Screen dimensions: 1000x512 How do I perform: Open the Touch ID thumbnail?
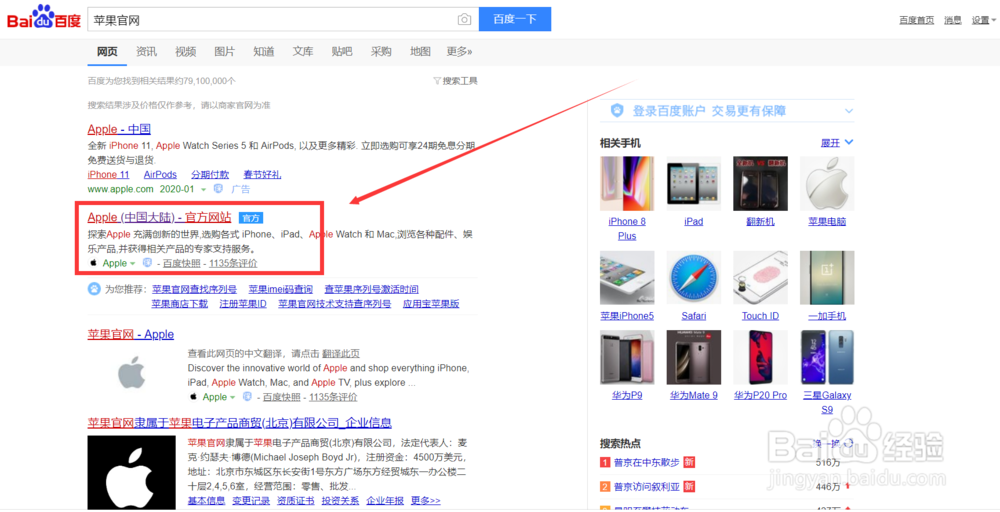coord(760,278)
